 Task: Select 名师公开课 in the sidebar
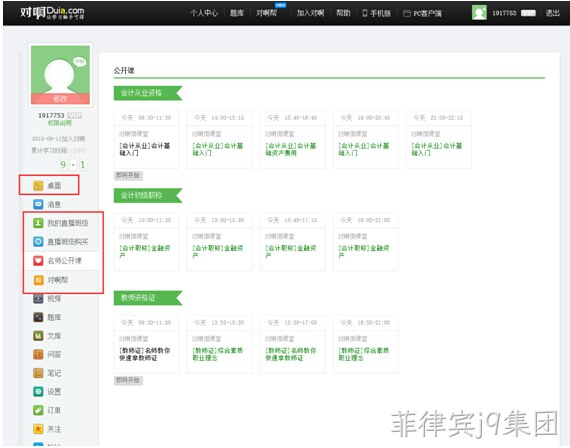tap(57, 260)
